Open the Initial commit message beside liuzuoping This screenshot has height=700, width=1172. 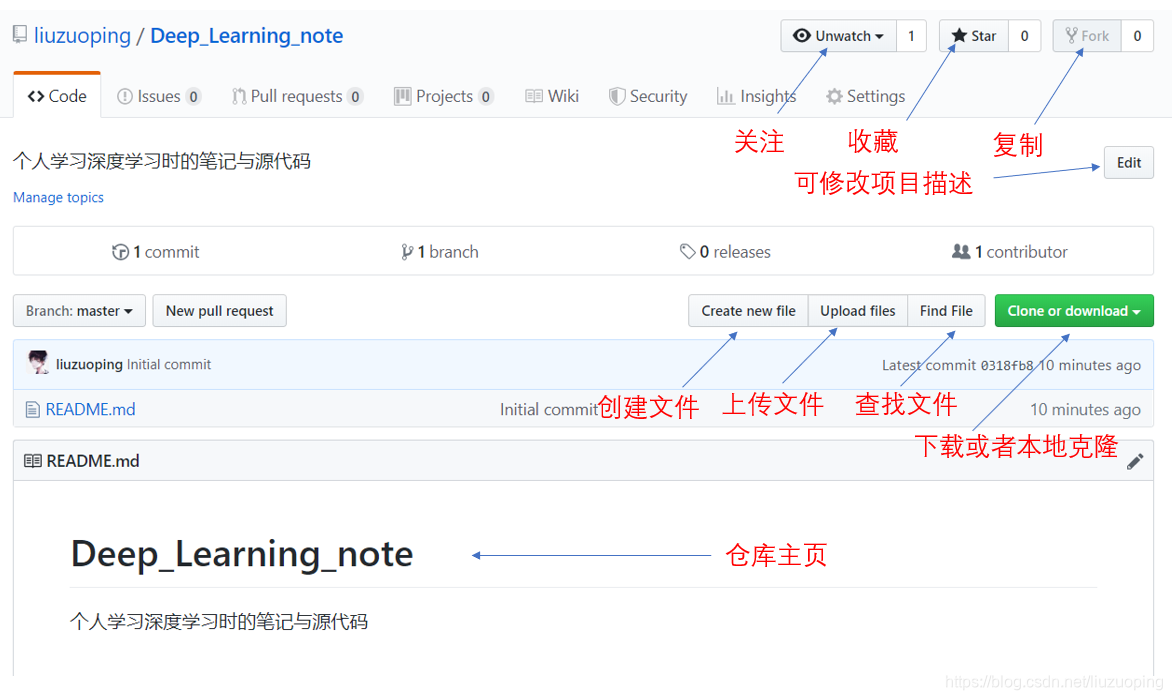pyautogui.click(x=169, y=365)
